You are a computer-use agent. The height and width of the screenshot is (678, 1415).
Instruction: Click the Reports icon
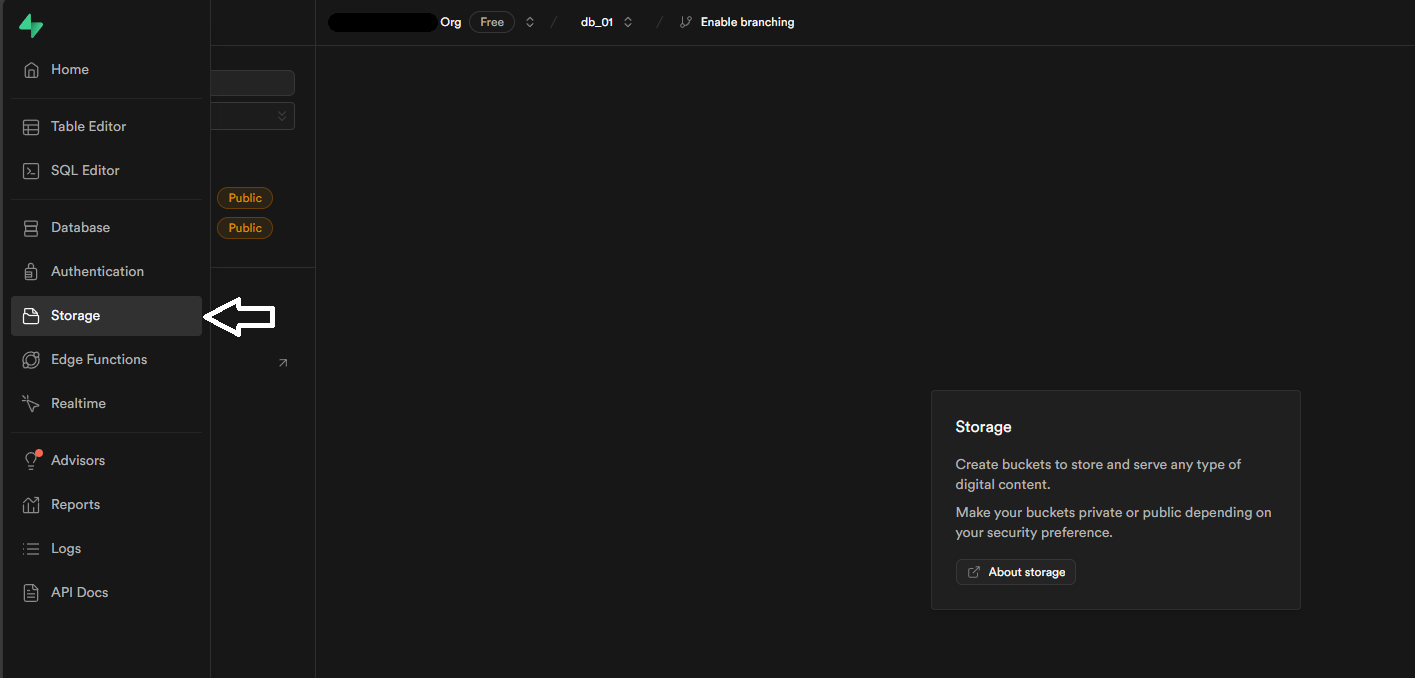click(x=30, y=504)
